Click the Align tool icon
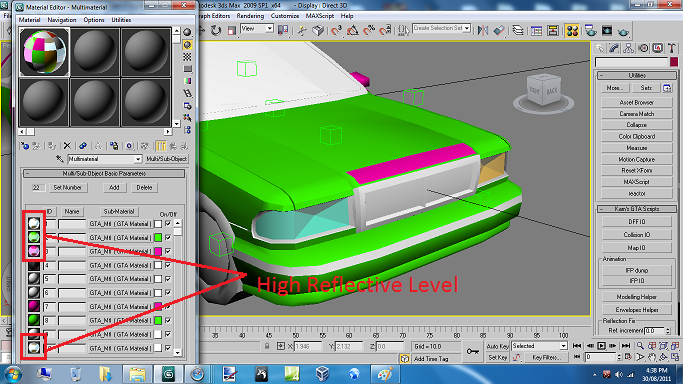The image size is (683, 384). coord(499,30)
